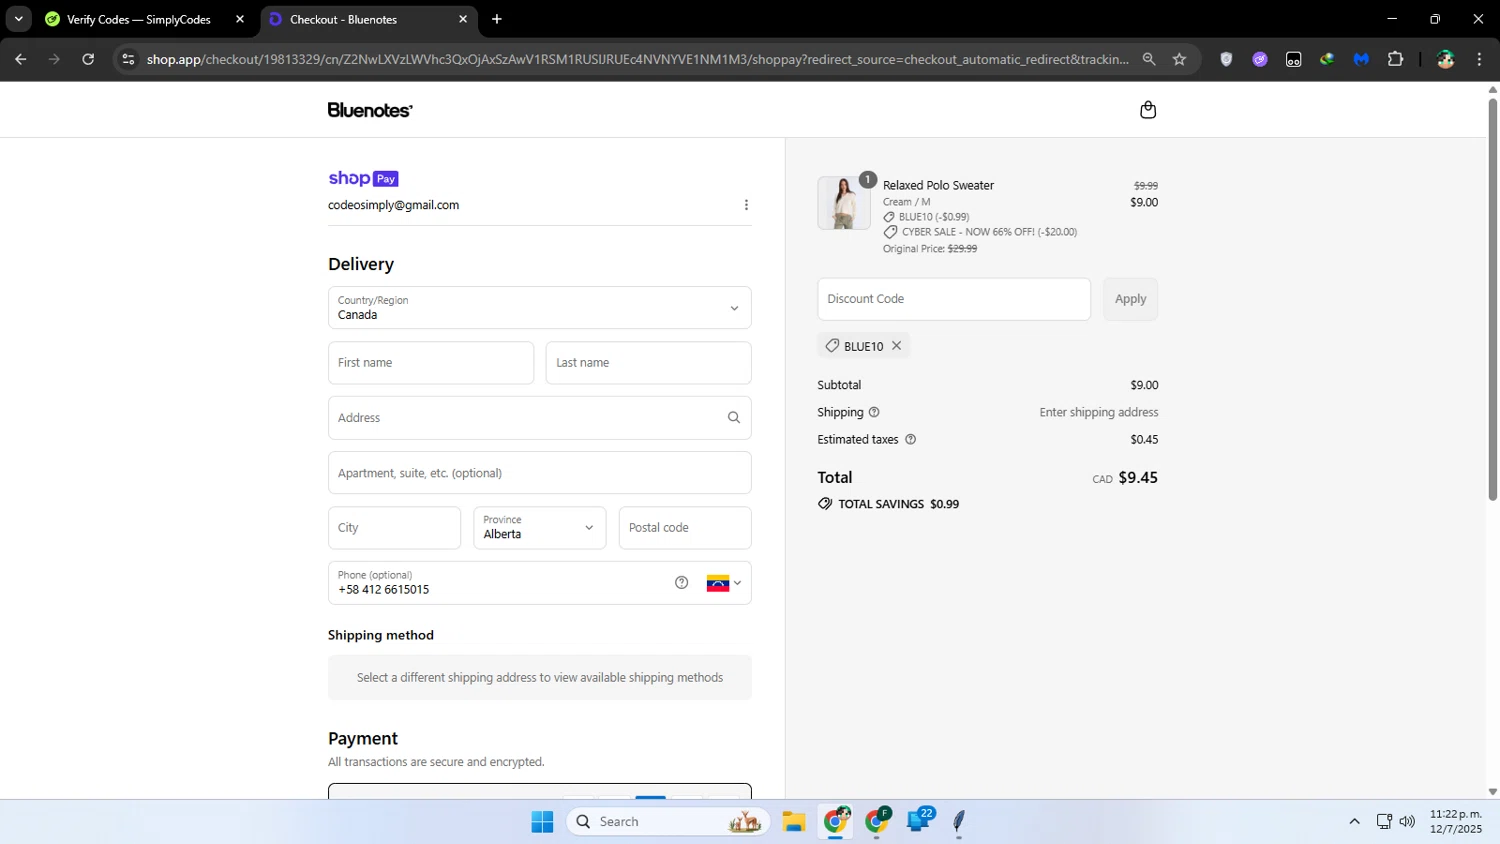Click the phone number help icon

click(x=682, y=583)
